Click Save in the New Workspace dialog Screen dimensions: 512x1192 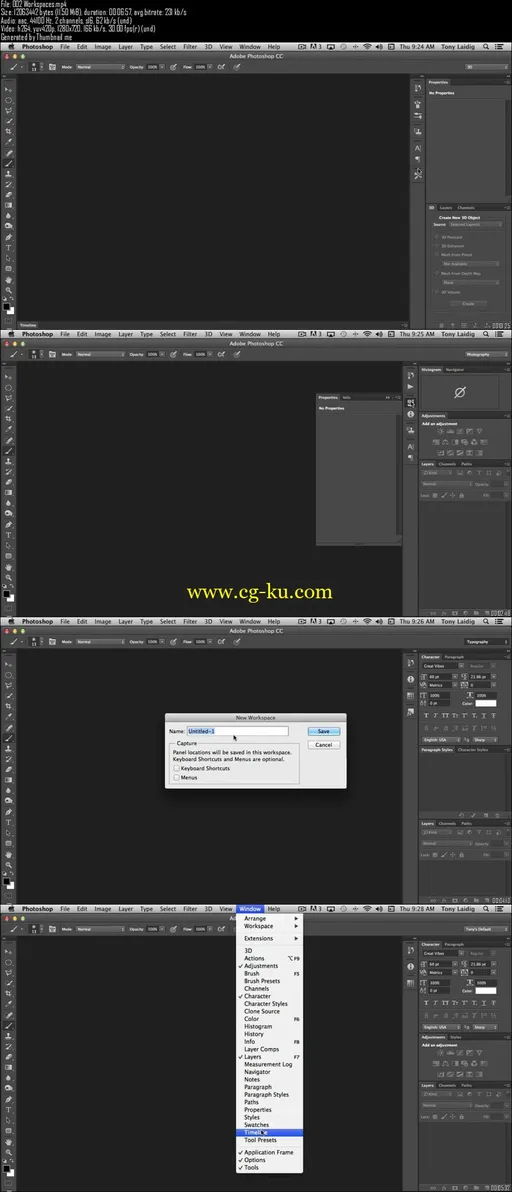pyautogui.click(x=324, y=731)
